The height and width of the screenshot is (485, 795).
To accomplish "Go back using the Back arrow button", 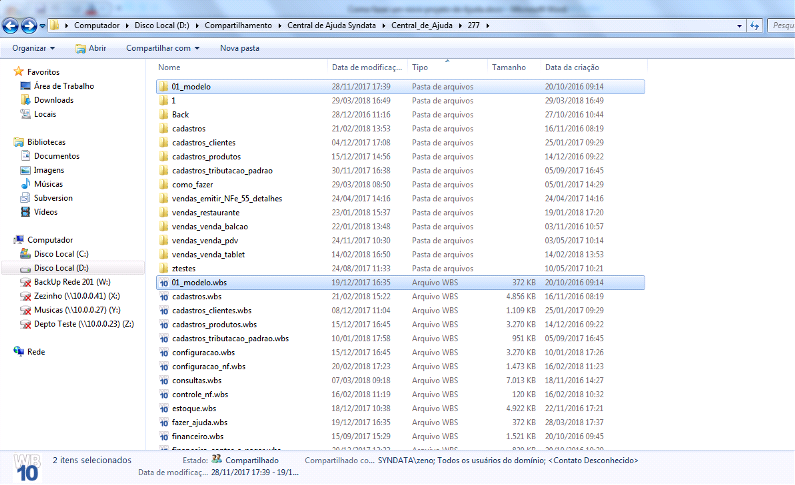I will (x=11, y=23).
